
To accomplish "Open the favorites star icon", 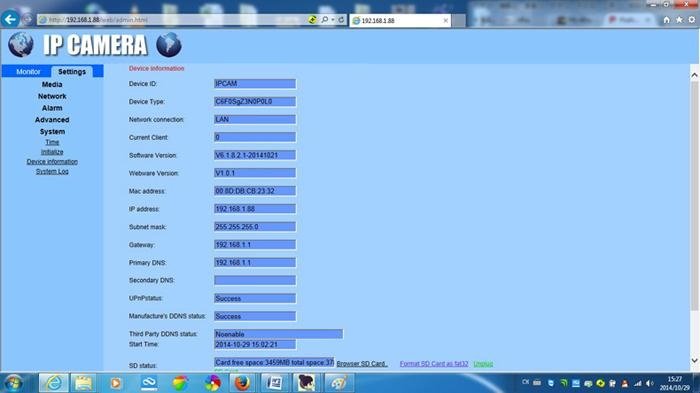I will [679, 20].
